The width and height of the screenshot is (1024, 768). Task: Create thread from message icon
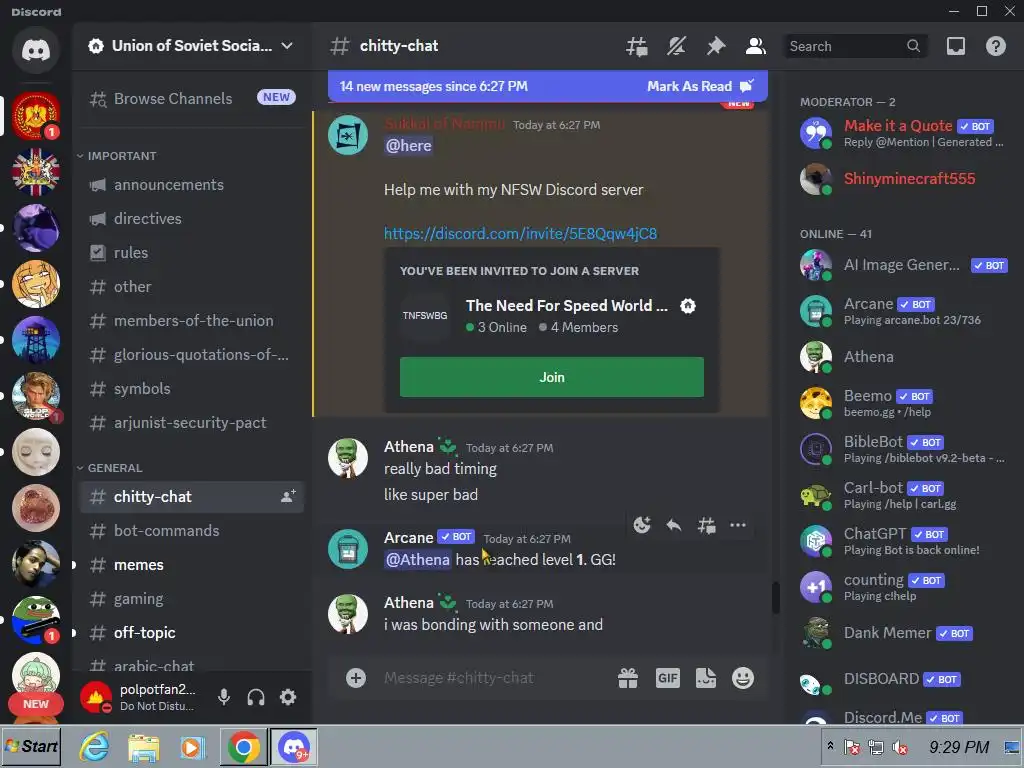(706, 525)
